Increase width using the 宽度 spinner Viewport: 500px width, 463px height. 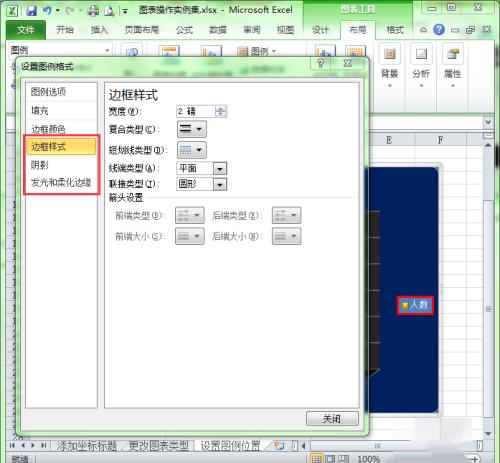click(x=221, y=109)
